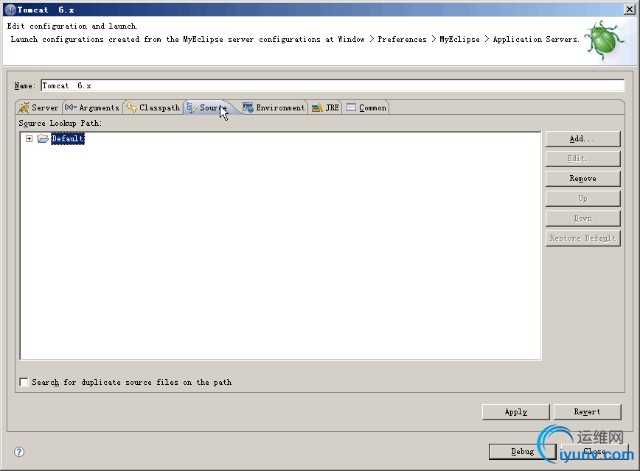Switch to the JRE tab
The image size is (640, 471).
(325, 108)
